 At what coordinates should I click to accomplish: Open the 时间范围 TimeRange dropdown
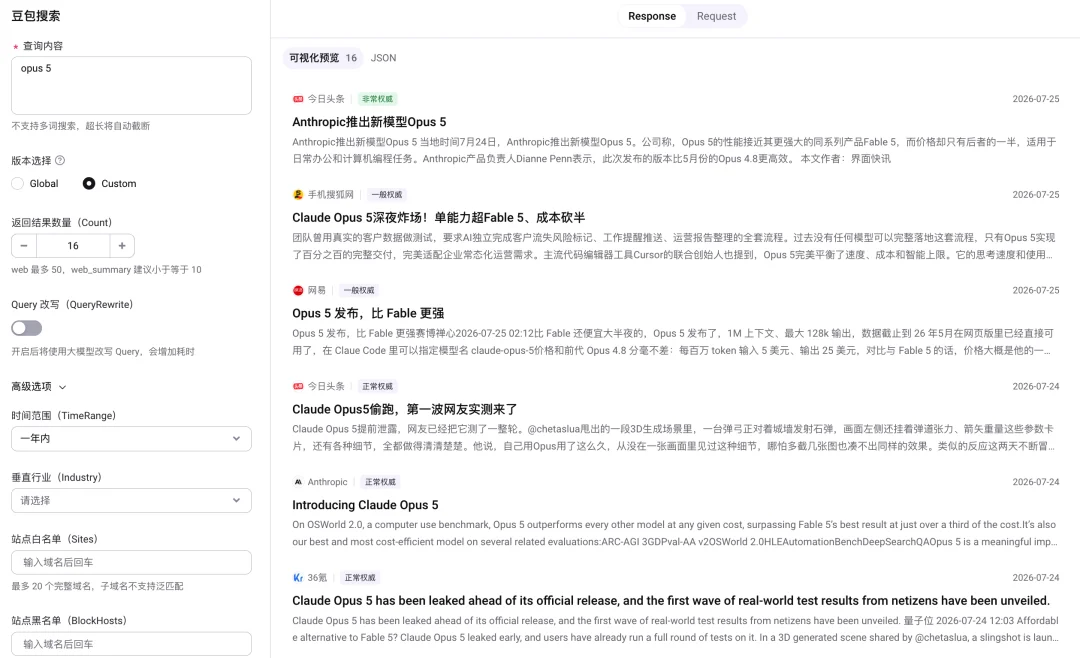coord(131,439)
